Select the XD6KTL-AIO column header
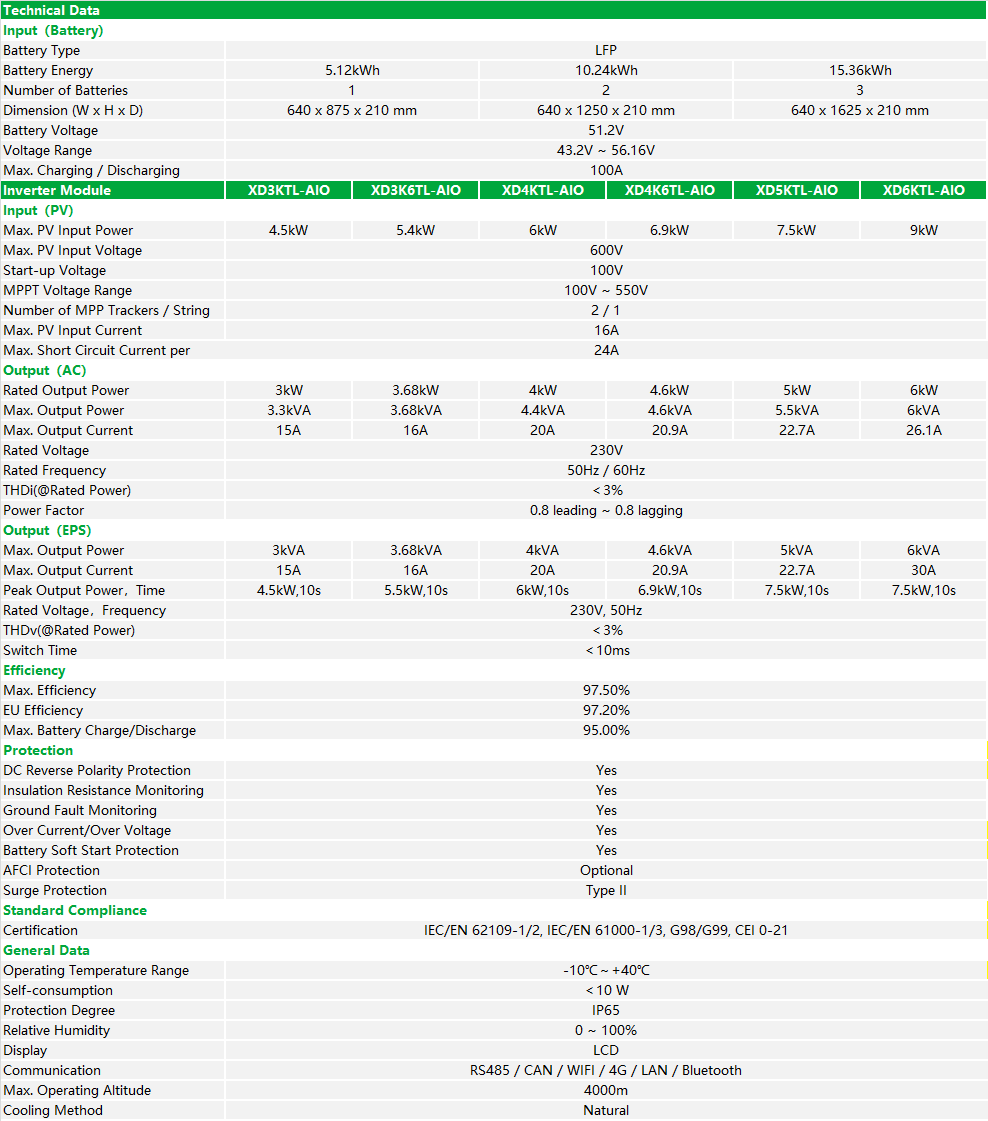This screenshot has width=988, height=1121. click(x=923, y=190)
